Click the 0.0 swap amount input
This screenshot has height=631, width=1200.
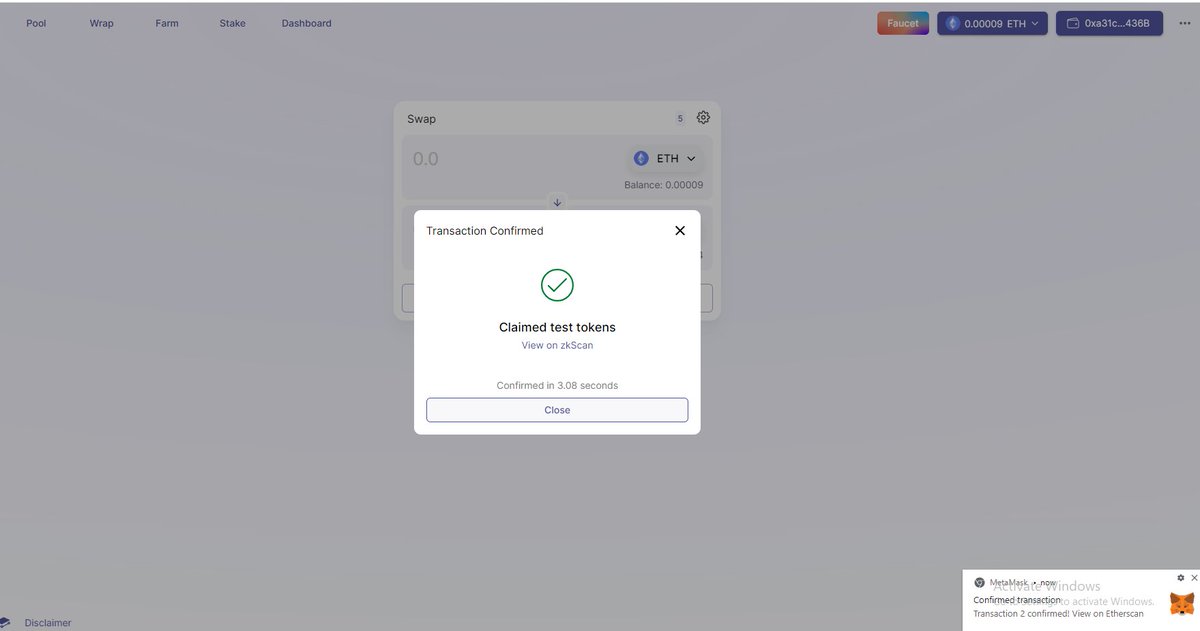tap(425, 159)
